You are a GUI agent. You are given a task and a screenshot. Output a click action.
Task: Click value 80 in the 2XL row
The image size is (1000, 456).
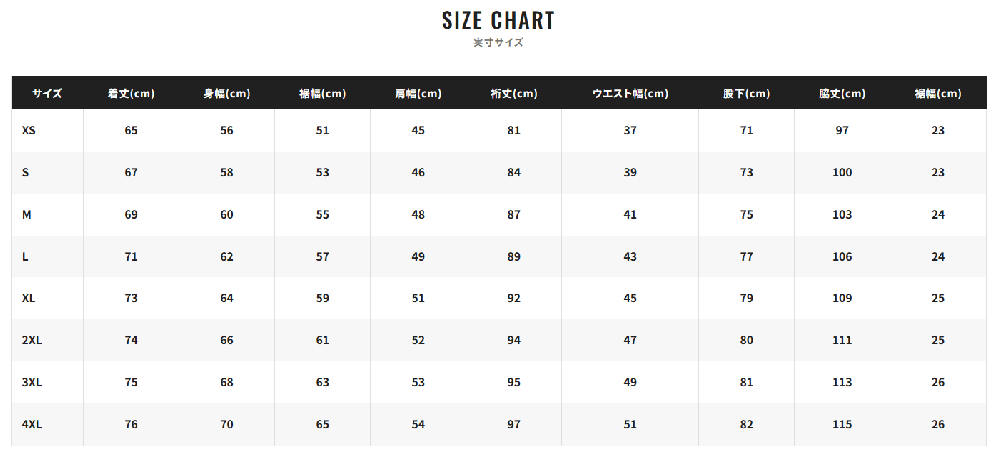747,341
